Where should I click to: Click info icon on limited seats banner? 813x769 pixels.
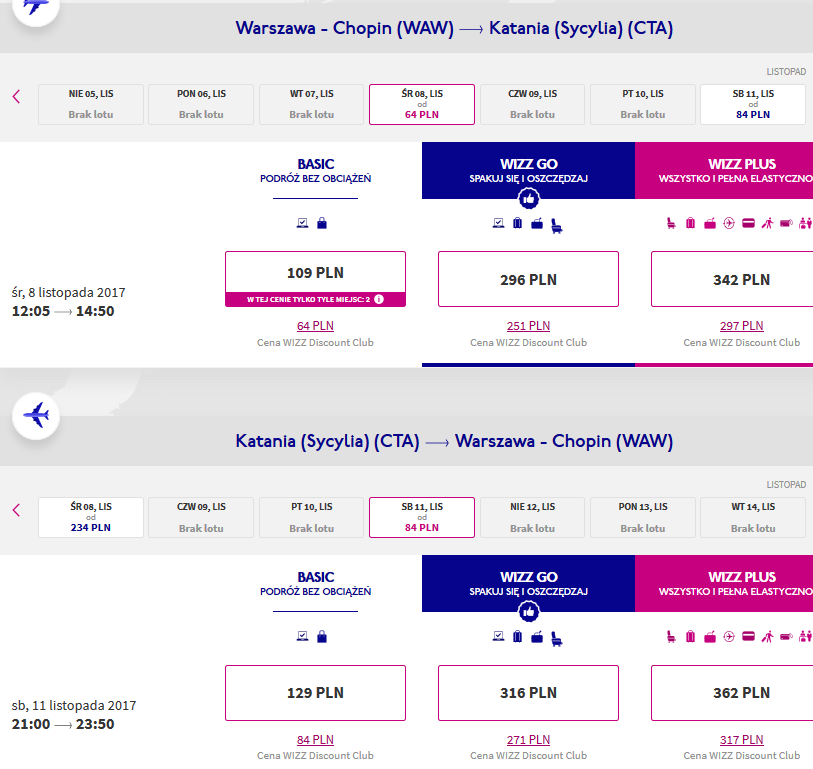click(379, 299)
